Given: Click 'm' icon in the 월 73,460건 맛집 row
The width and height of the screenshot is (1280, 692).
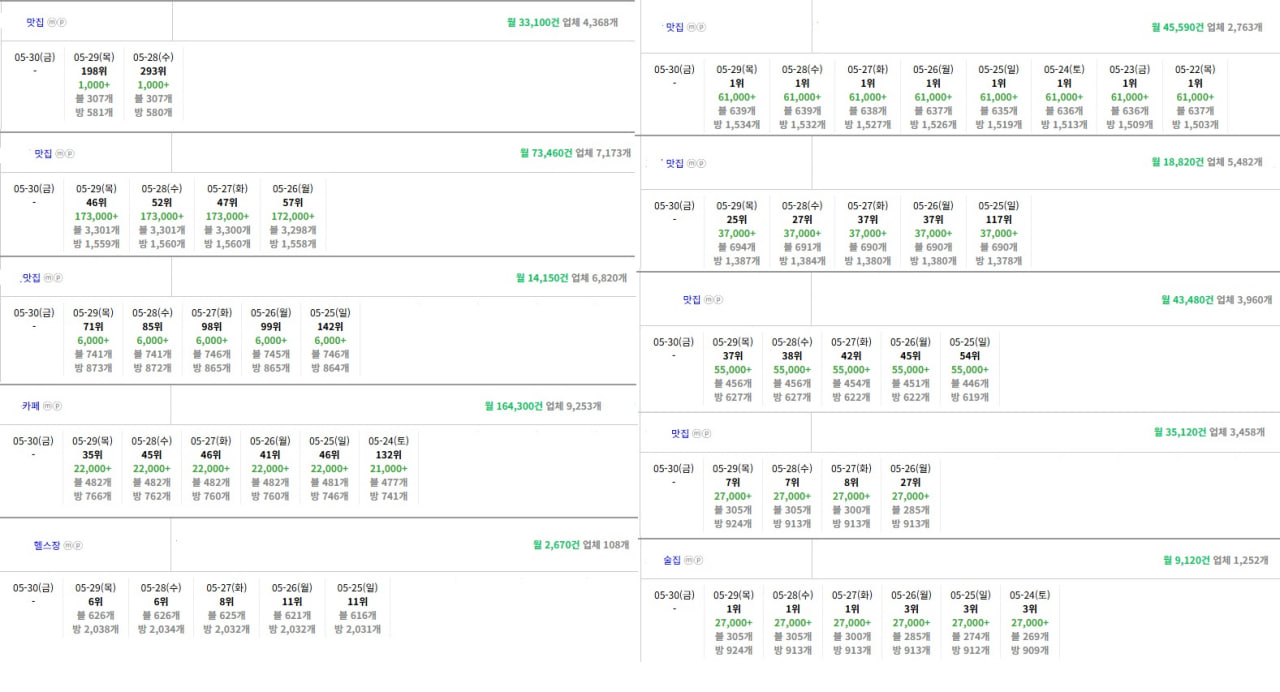Looking at the screenshot, I should coord(60,154).
